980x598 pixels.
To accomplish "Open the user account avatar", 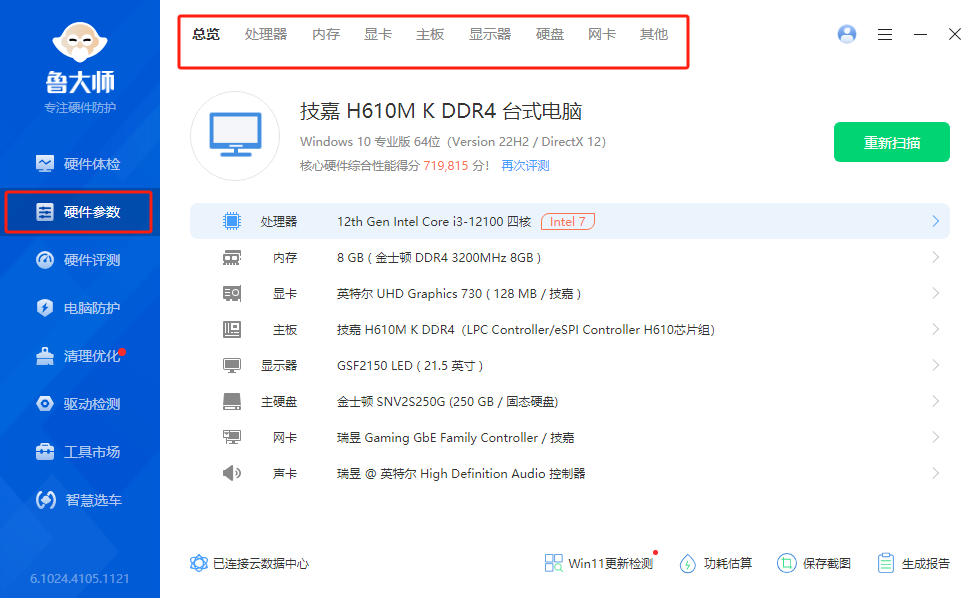I will pyautogui.click(x=847, y=34).
